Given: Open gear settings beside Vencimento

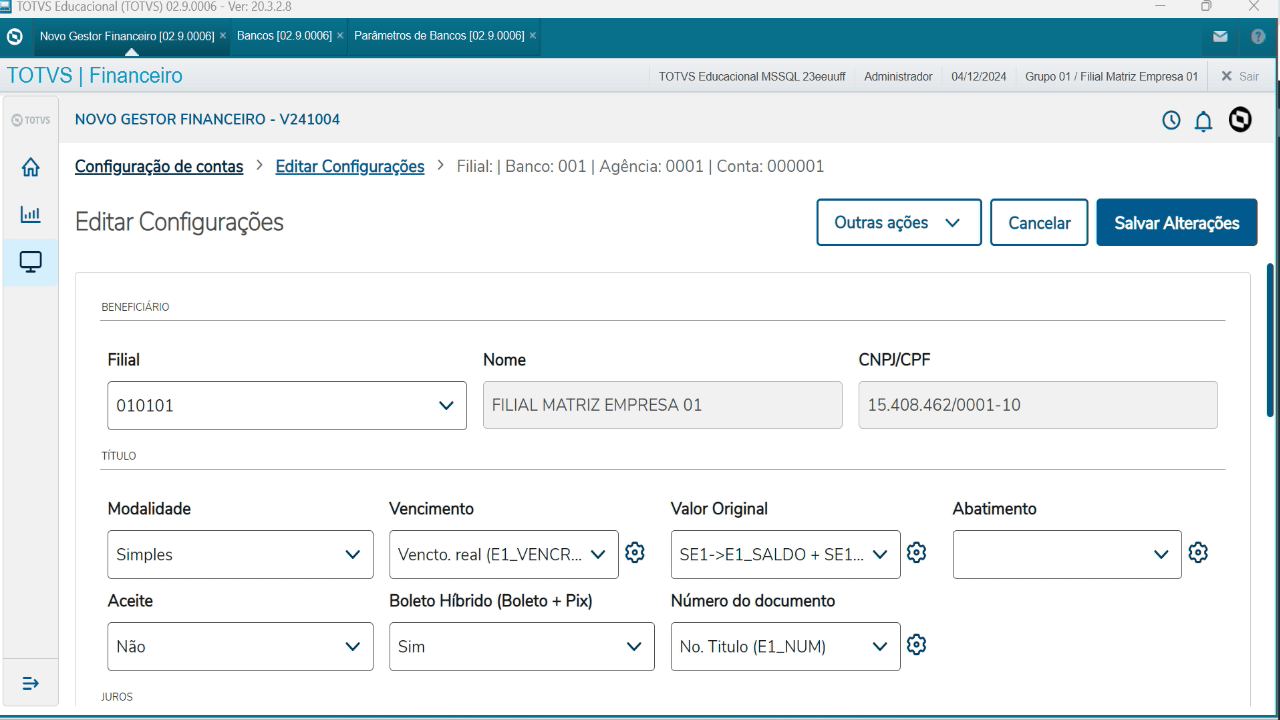Looking at the screenshot, I should 634,552.
